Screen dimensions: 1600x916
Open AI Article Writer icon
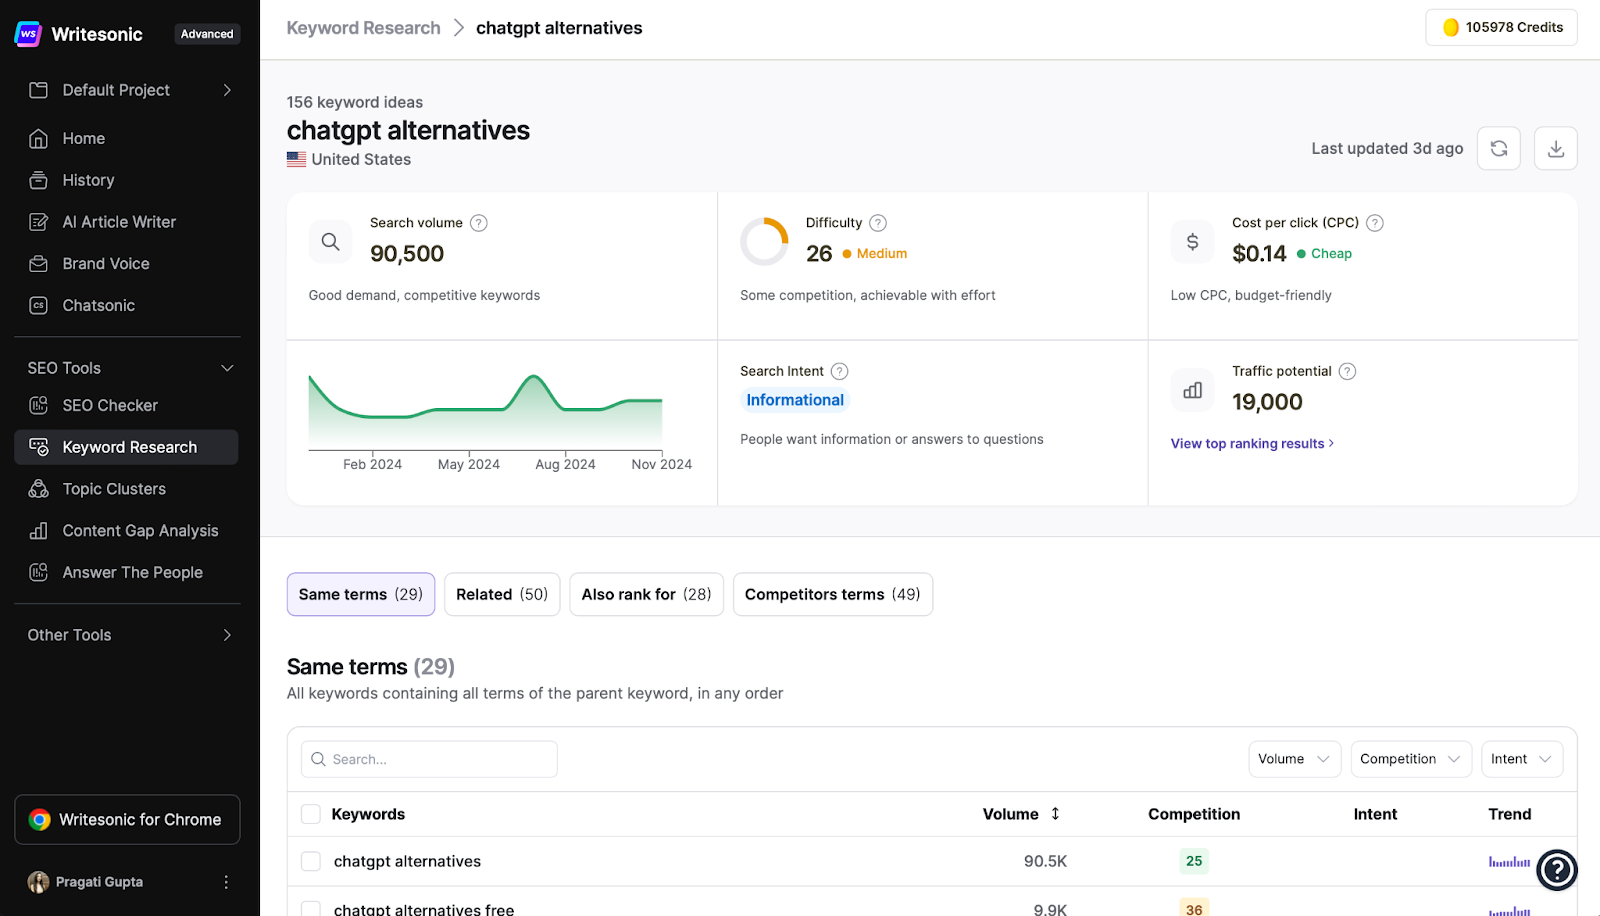pos(38,222)
